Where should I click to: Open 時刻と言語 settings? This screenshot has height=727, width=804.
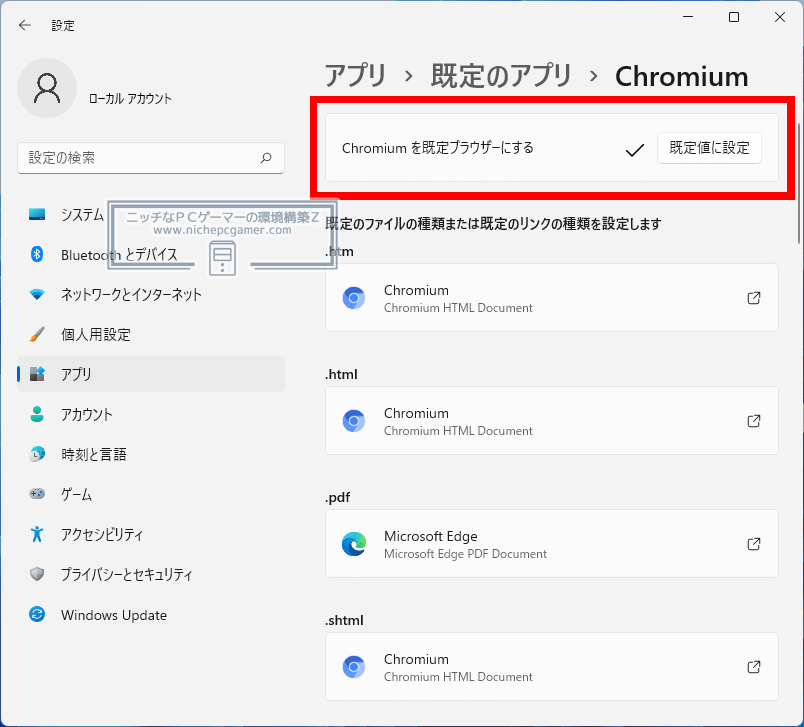[151, 454]
